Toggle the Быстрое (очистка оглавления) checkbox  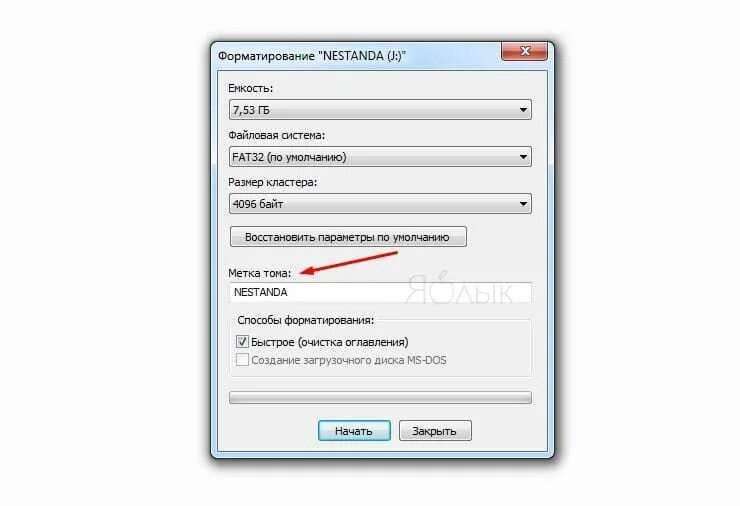pyautogui.click(x=242, y=341)
